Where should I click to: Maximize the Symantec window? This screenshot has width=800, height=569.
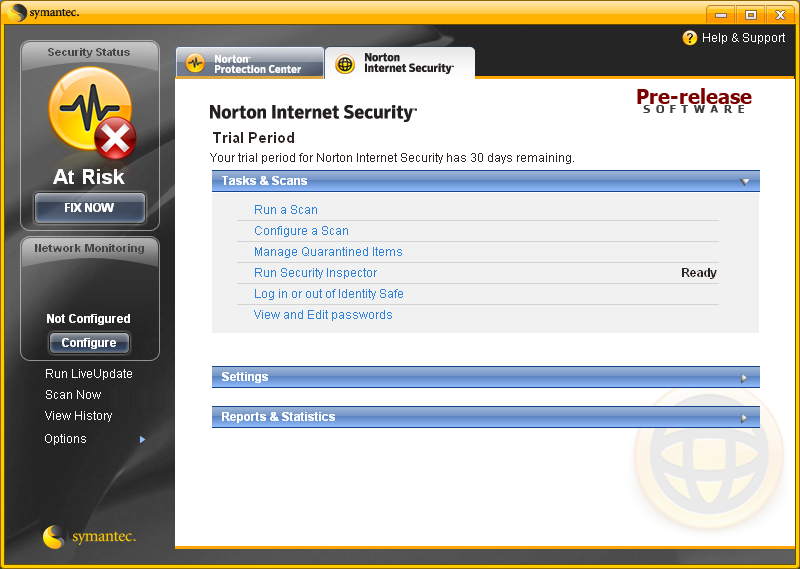pyautogui.click(x=751, y=14)
